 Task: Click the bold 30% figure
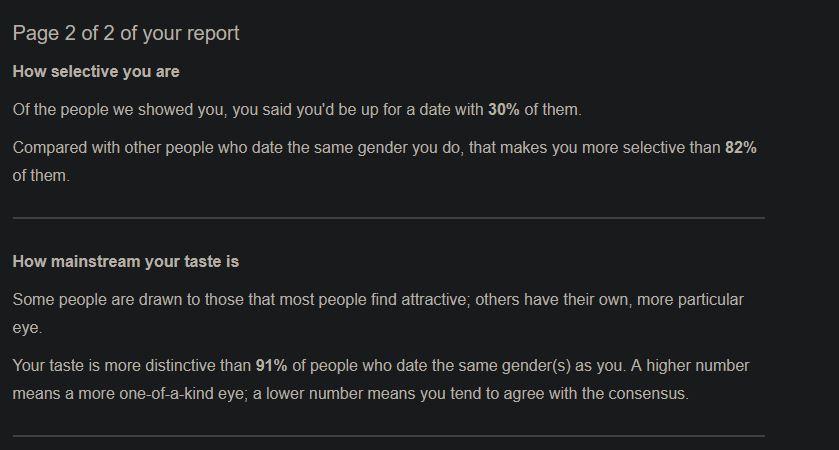pos(504,110)
